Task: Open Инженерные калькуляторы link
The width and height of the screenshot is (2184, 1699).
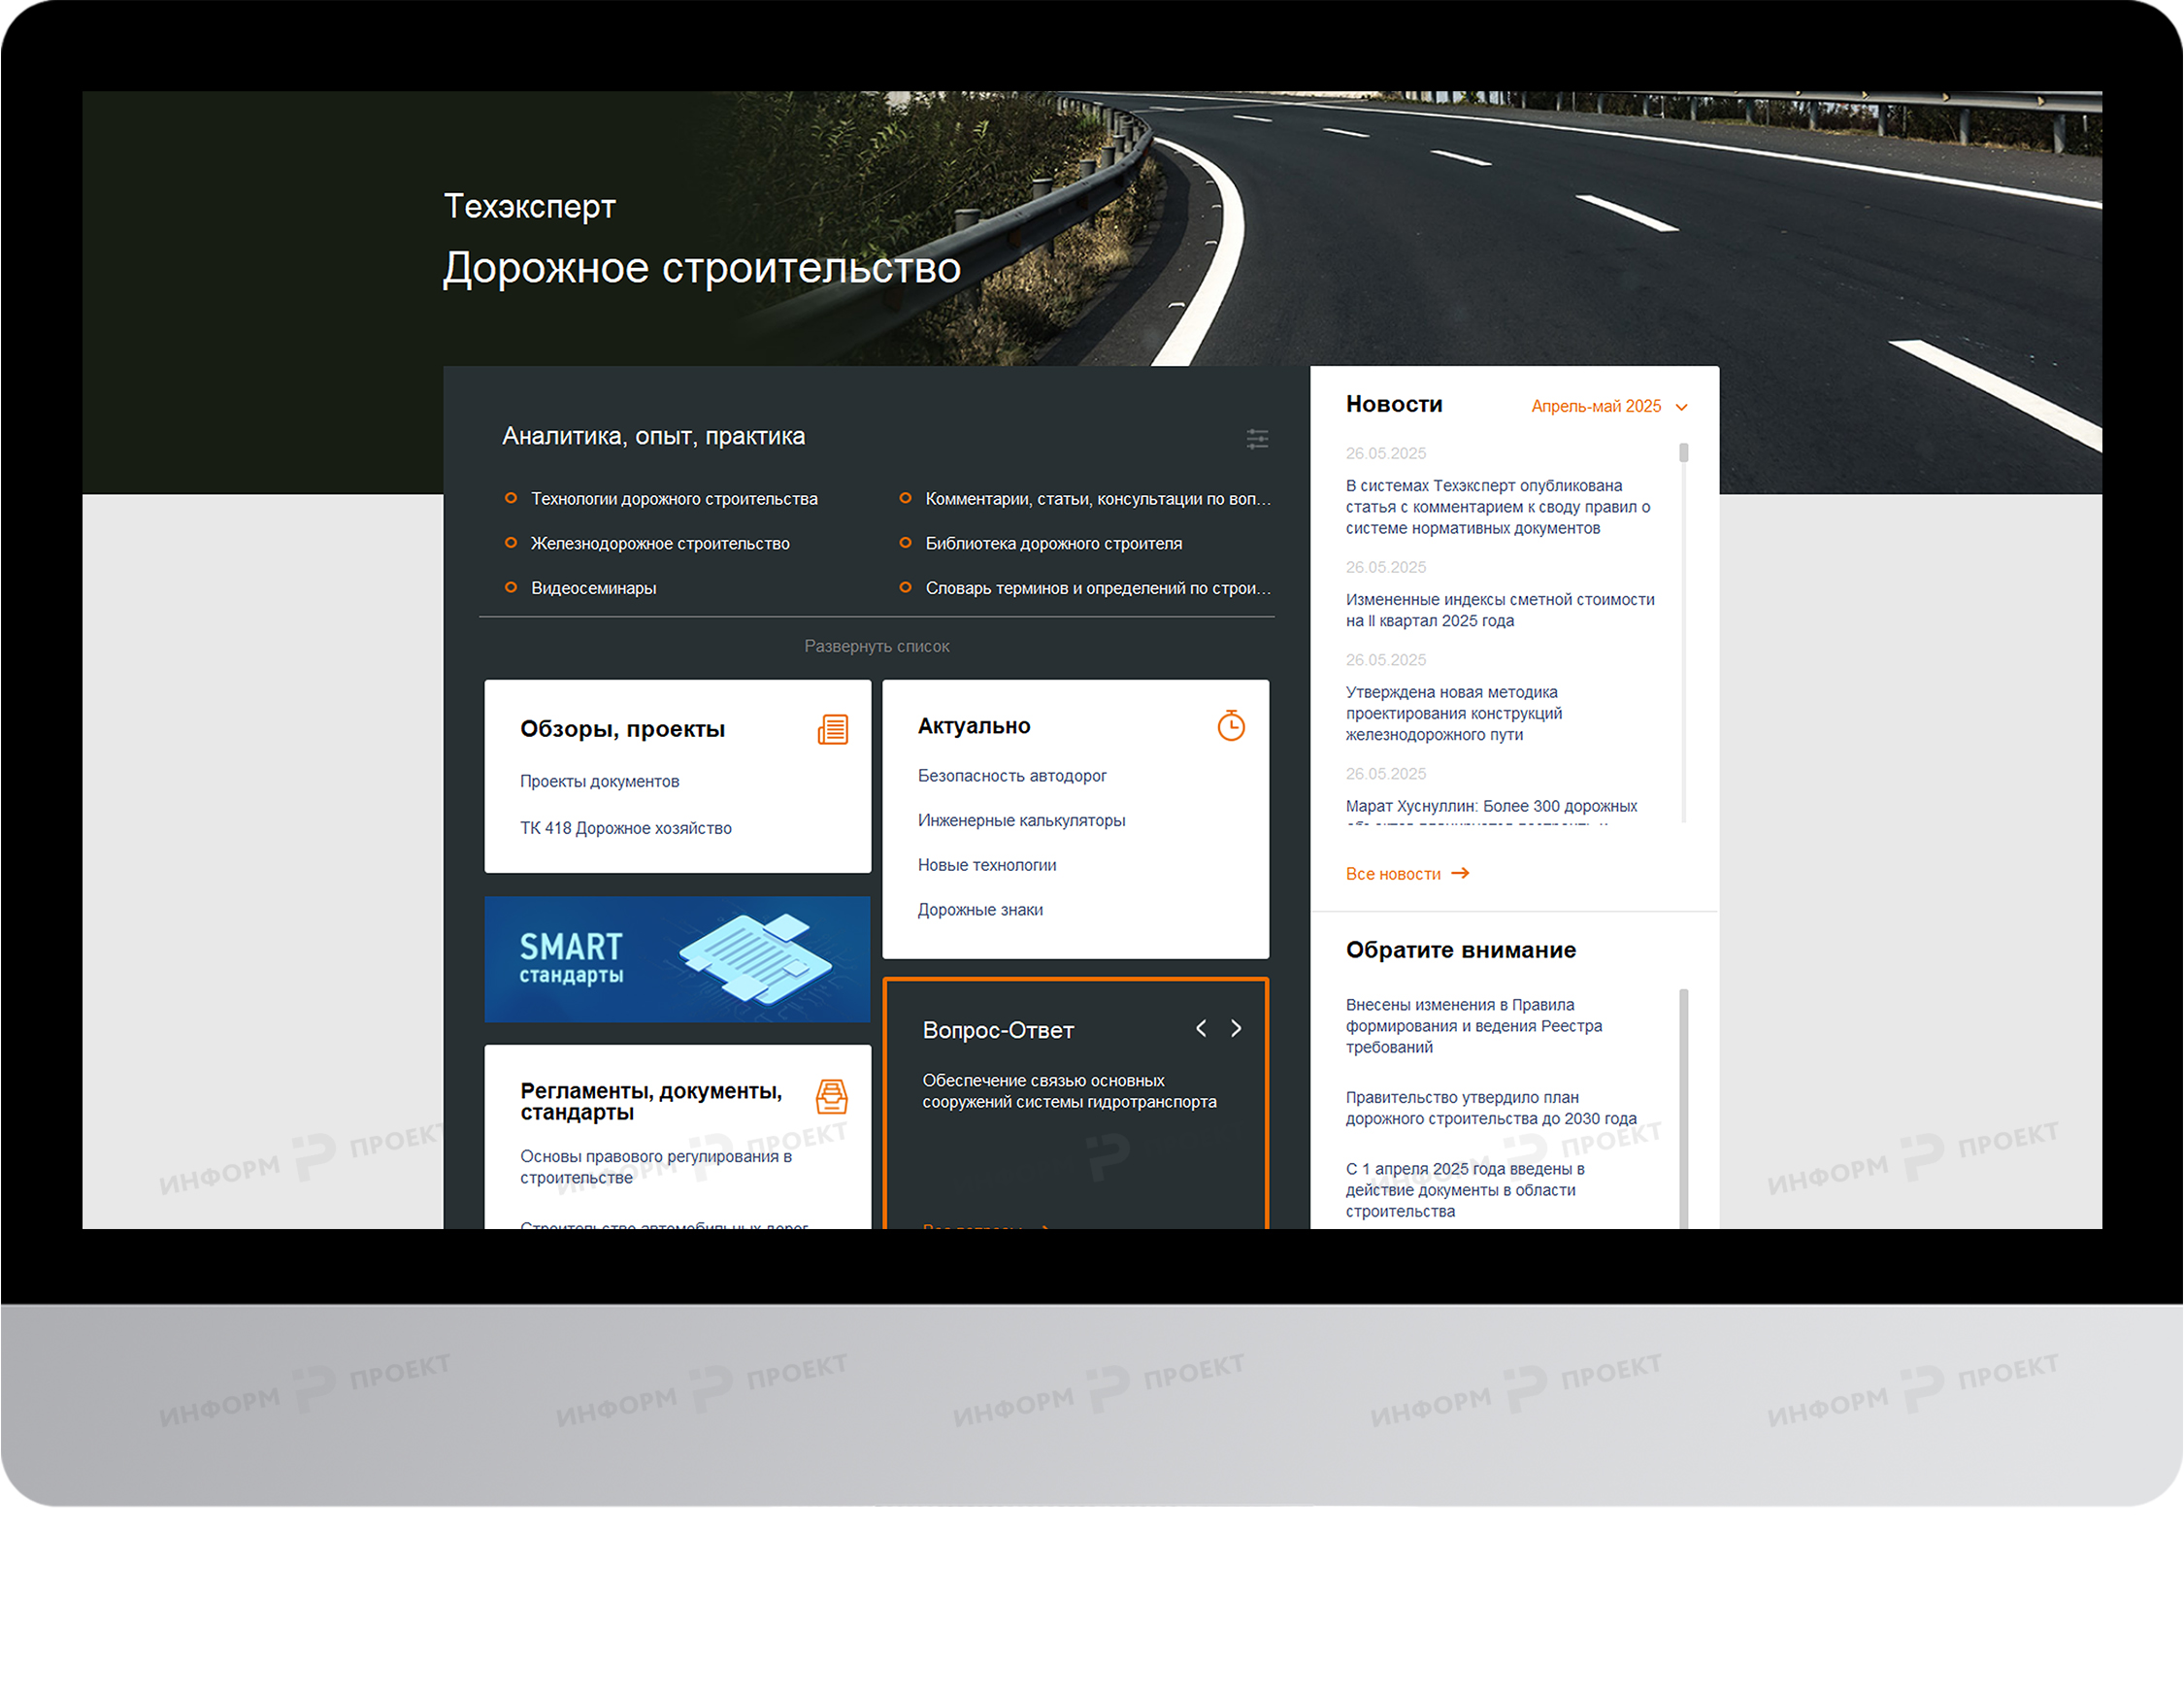Action: (1022, 820)
